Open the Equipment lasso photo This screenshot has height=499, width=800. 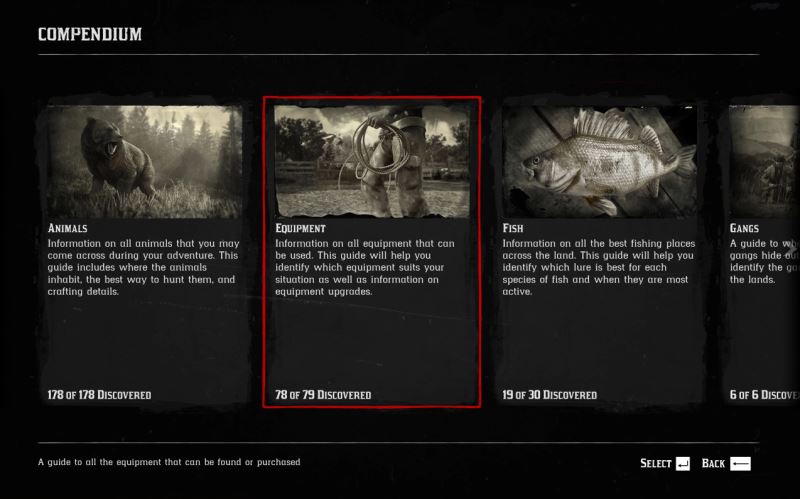coord(372,161)
